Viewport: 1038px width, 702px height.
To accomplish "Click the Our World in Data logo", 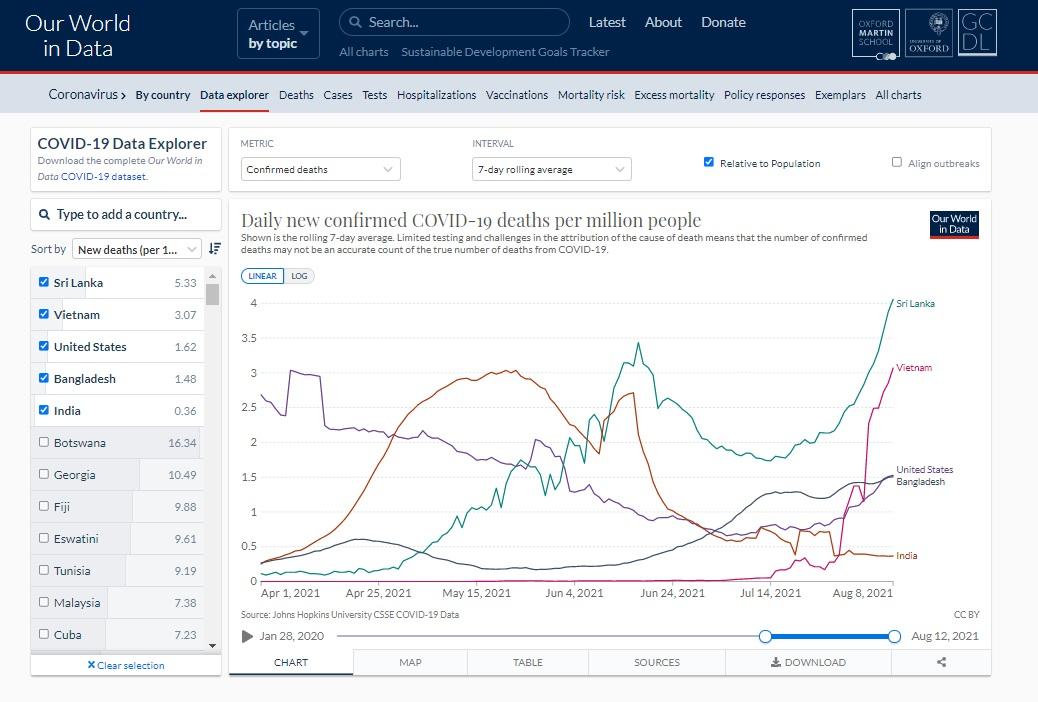I will pyautogui.click(x=77, y=36).
